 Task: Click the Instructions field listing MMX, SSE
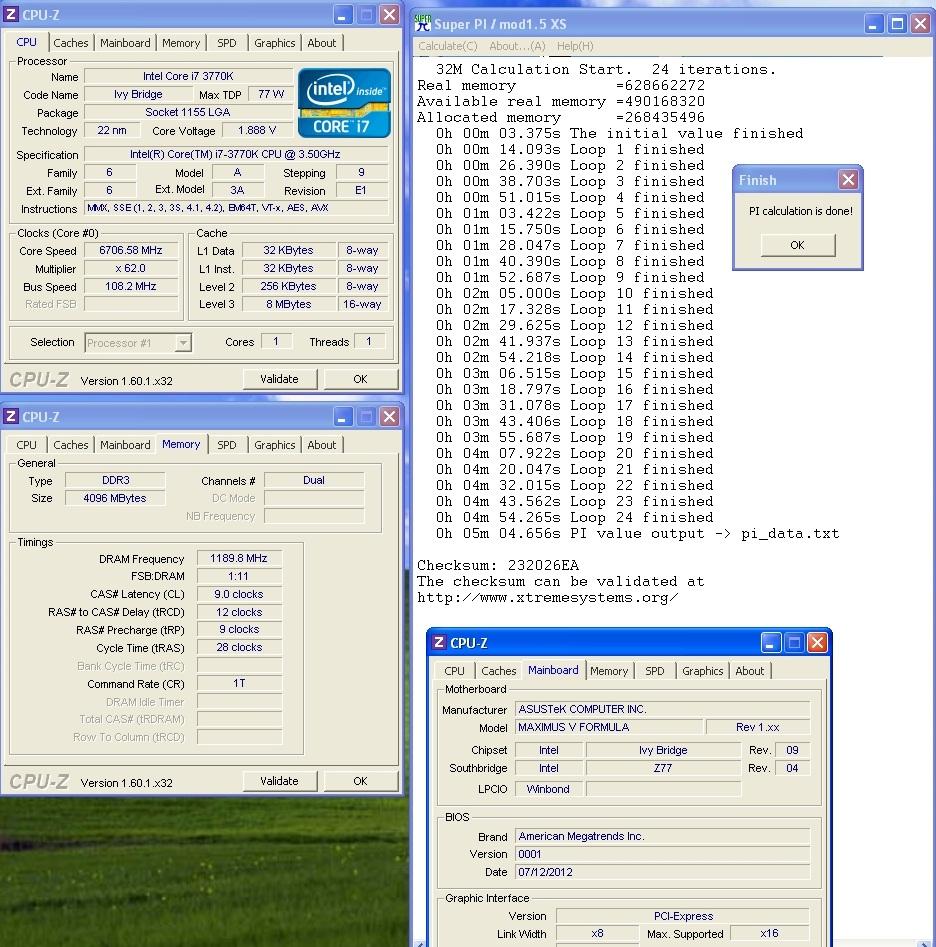point(236,208)
